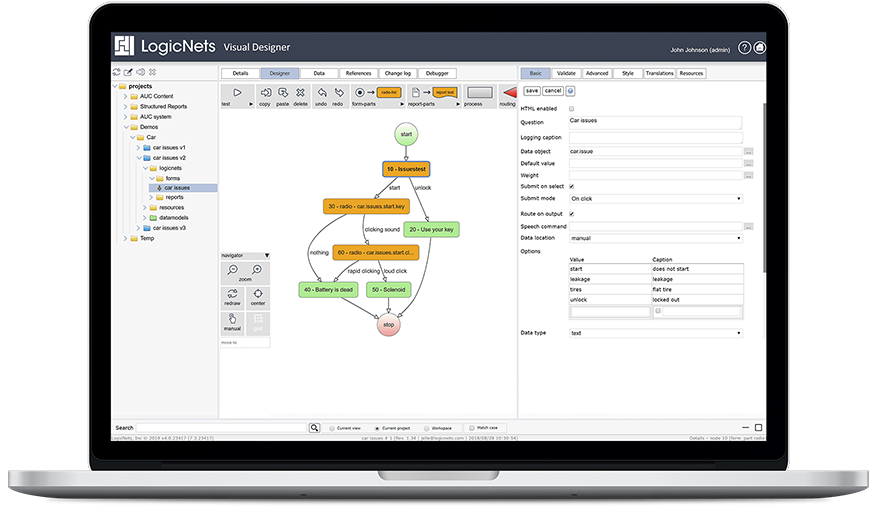Viewport: 876px width, 515px height.
Task: Click the center icon in navigator
Action: pyautogui.click(x=258, y=293)
